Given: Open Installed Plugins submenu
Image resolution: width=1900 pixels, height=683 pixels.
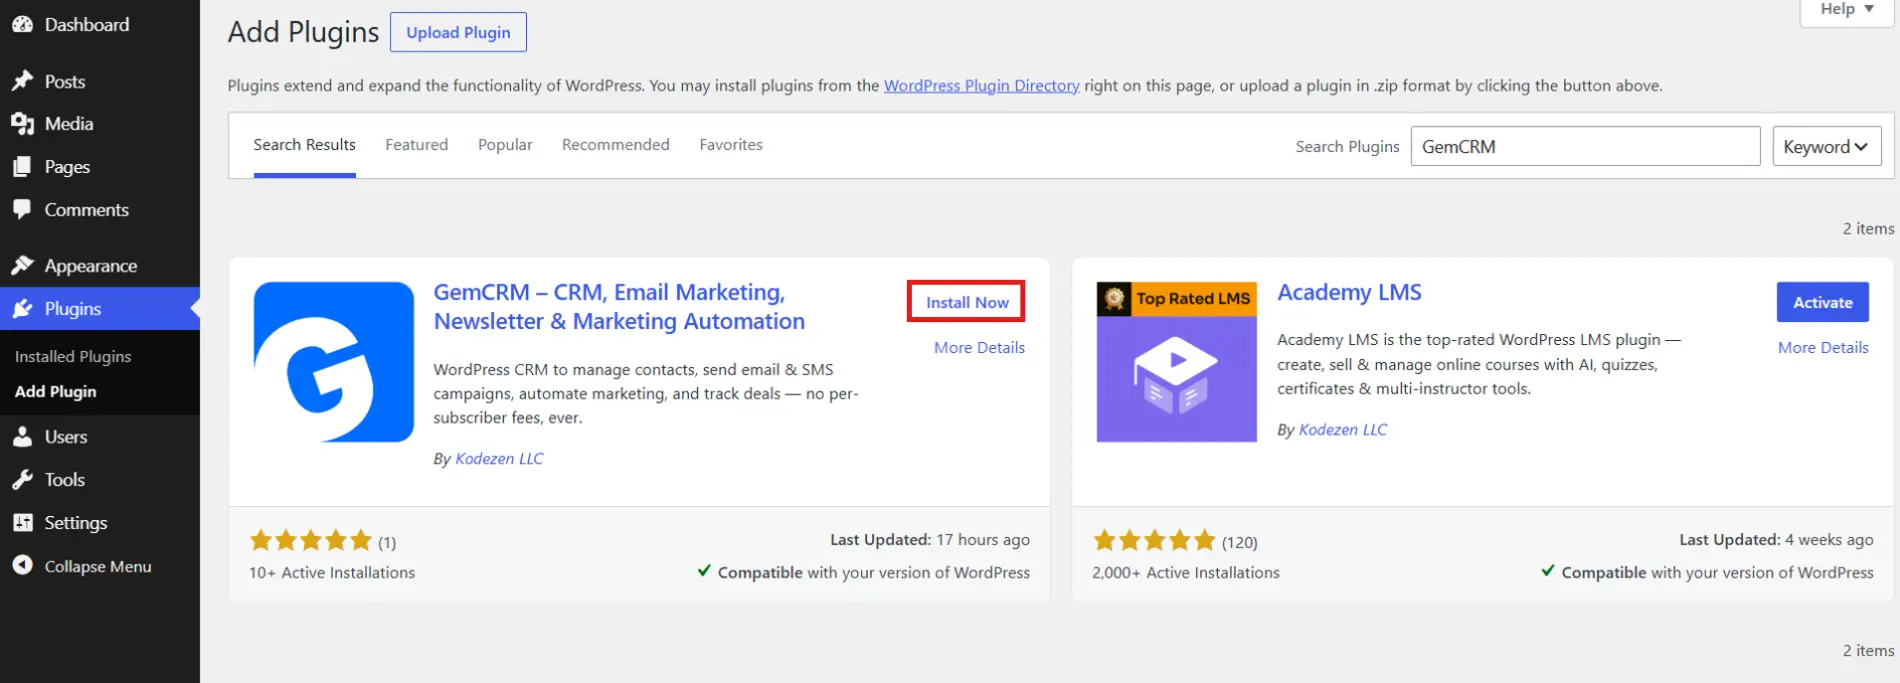Looking at the screenshot, I should 73,356.
